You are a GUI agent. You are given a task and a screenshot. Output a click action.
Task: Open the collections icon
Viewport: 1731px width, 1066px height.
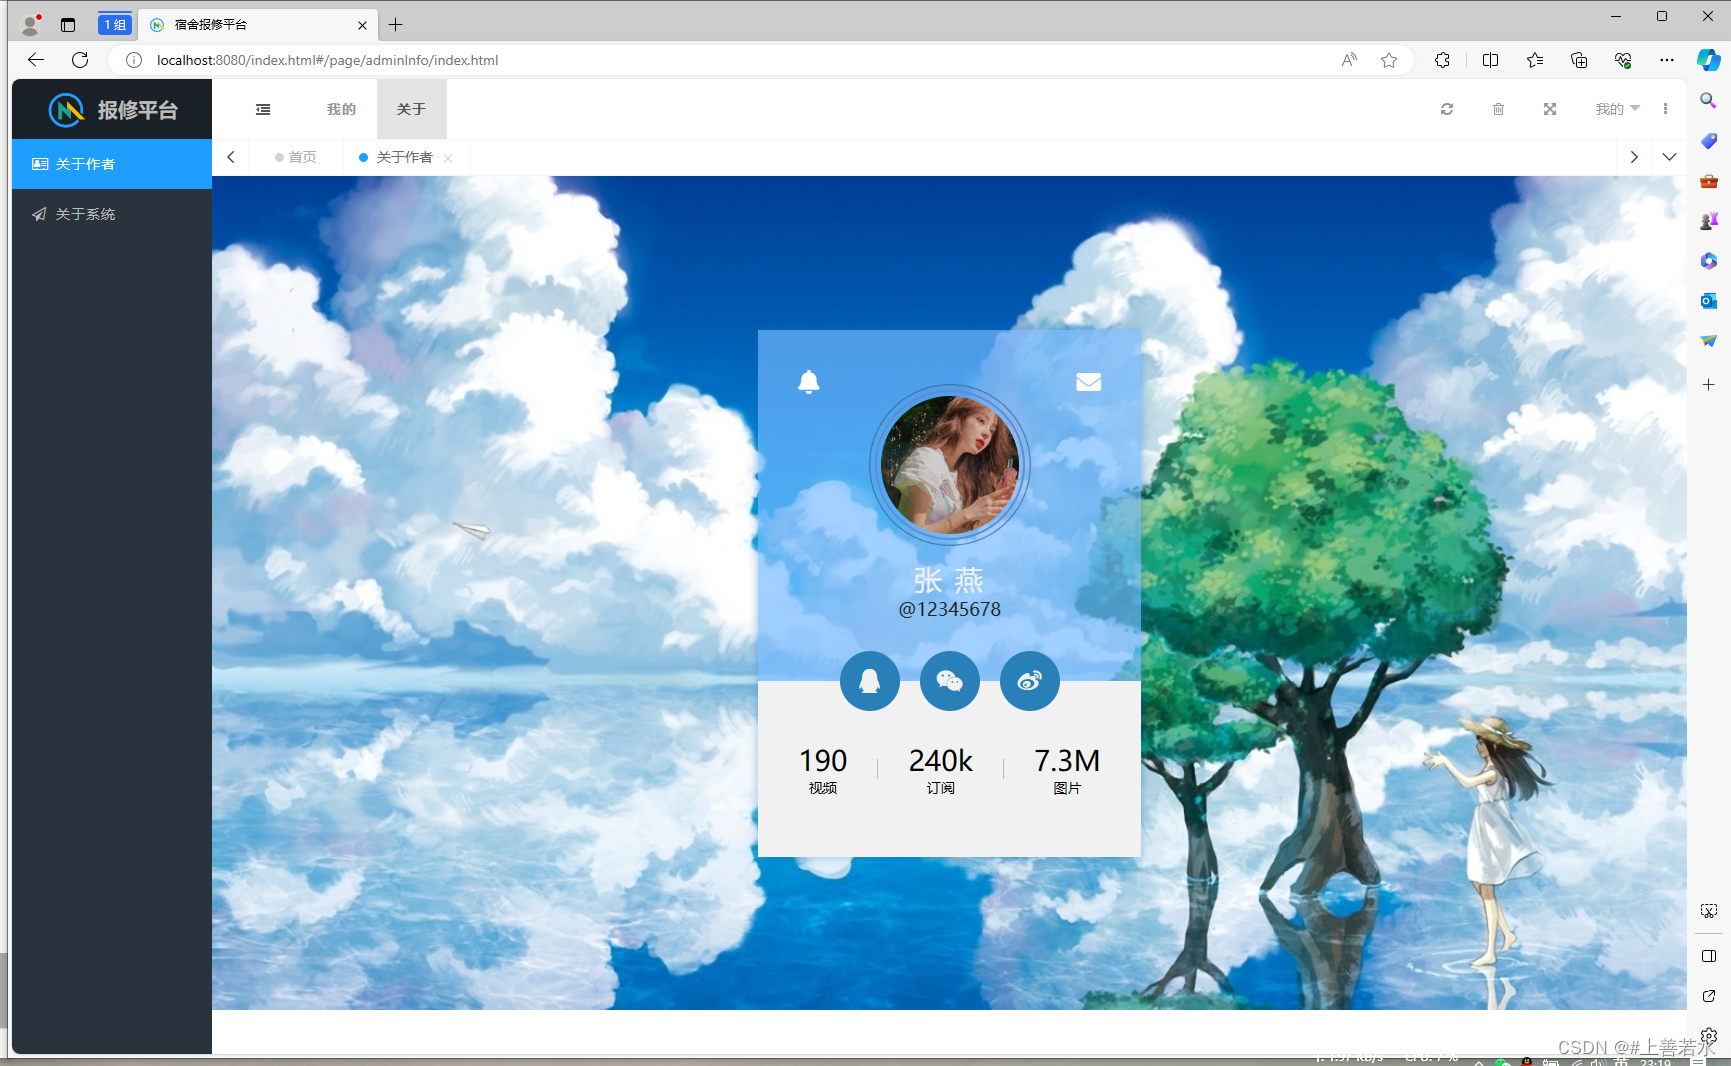[x=1579, y=60]
